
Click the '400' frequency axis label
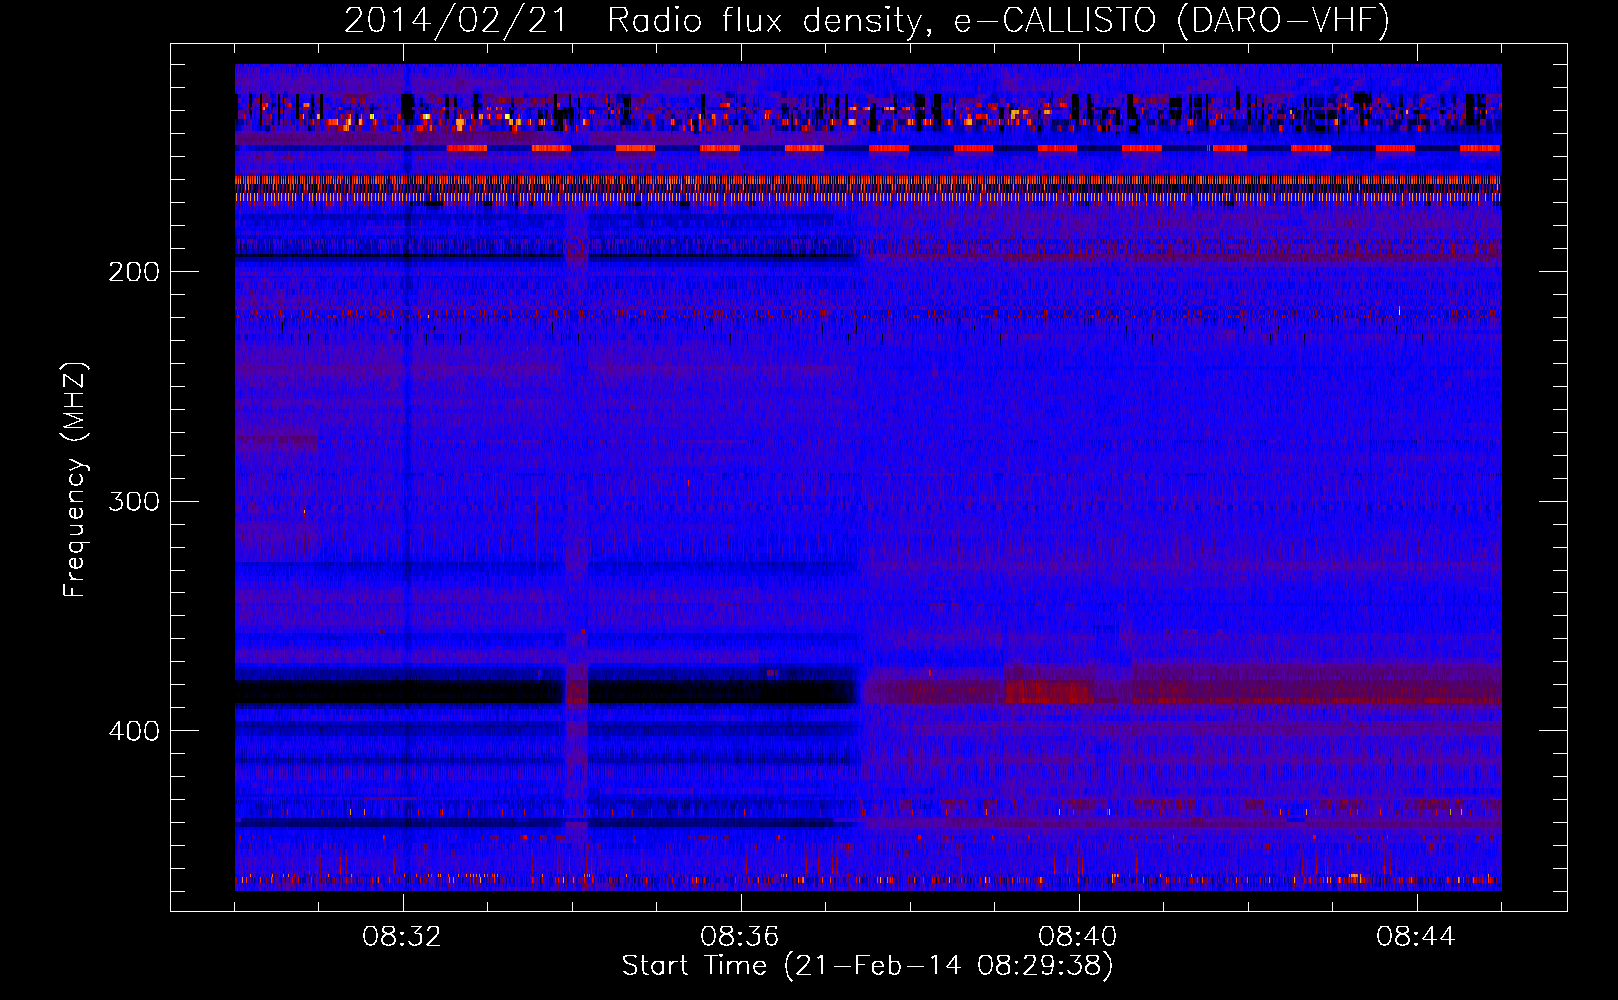134,731
